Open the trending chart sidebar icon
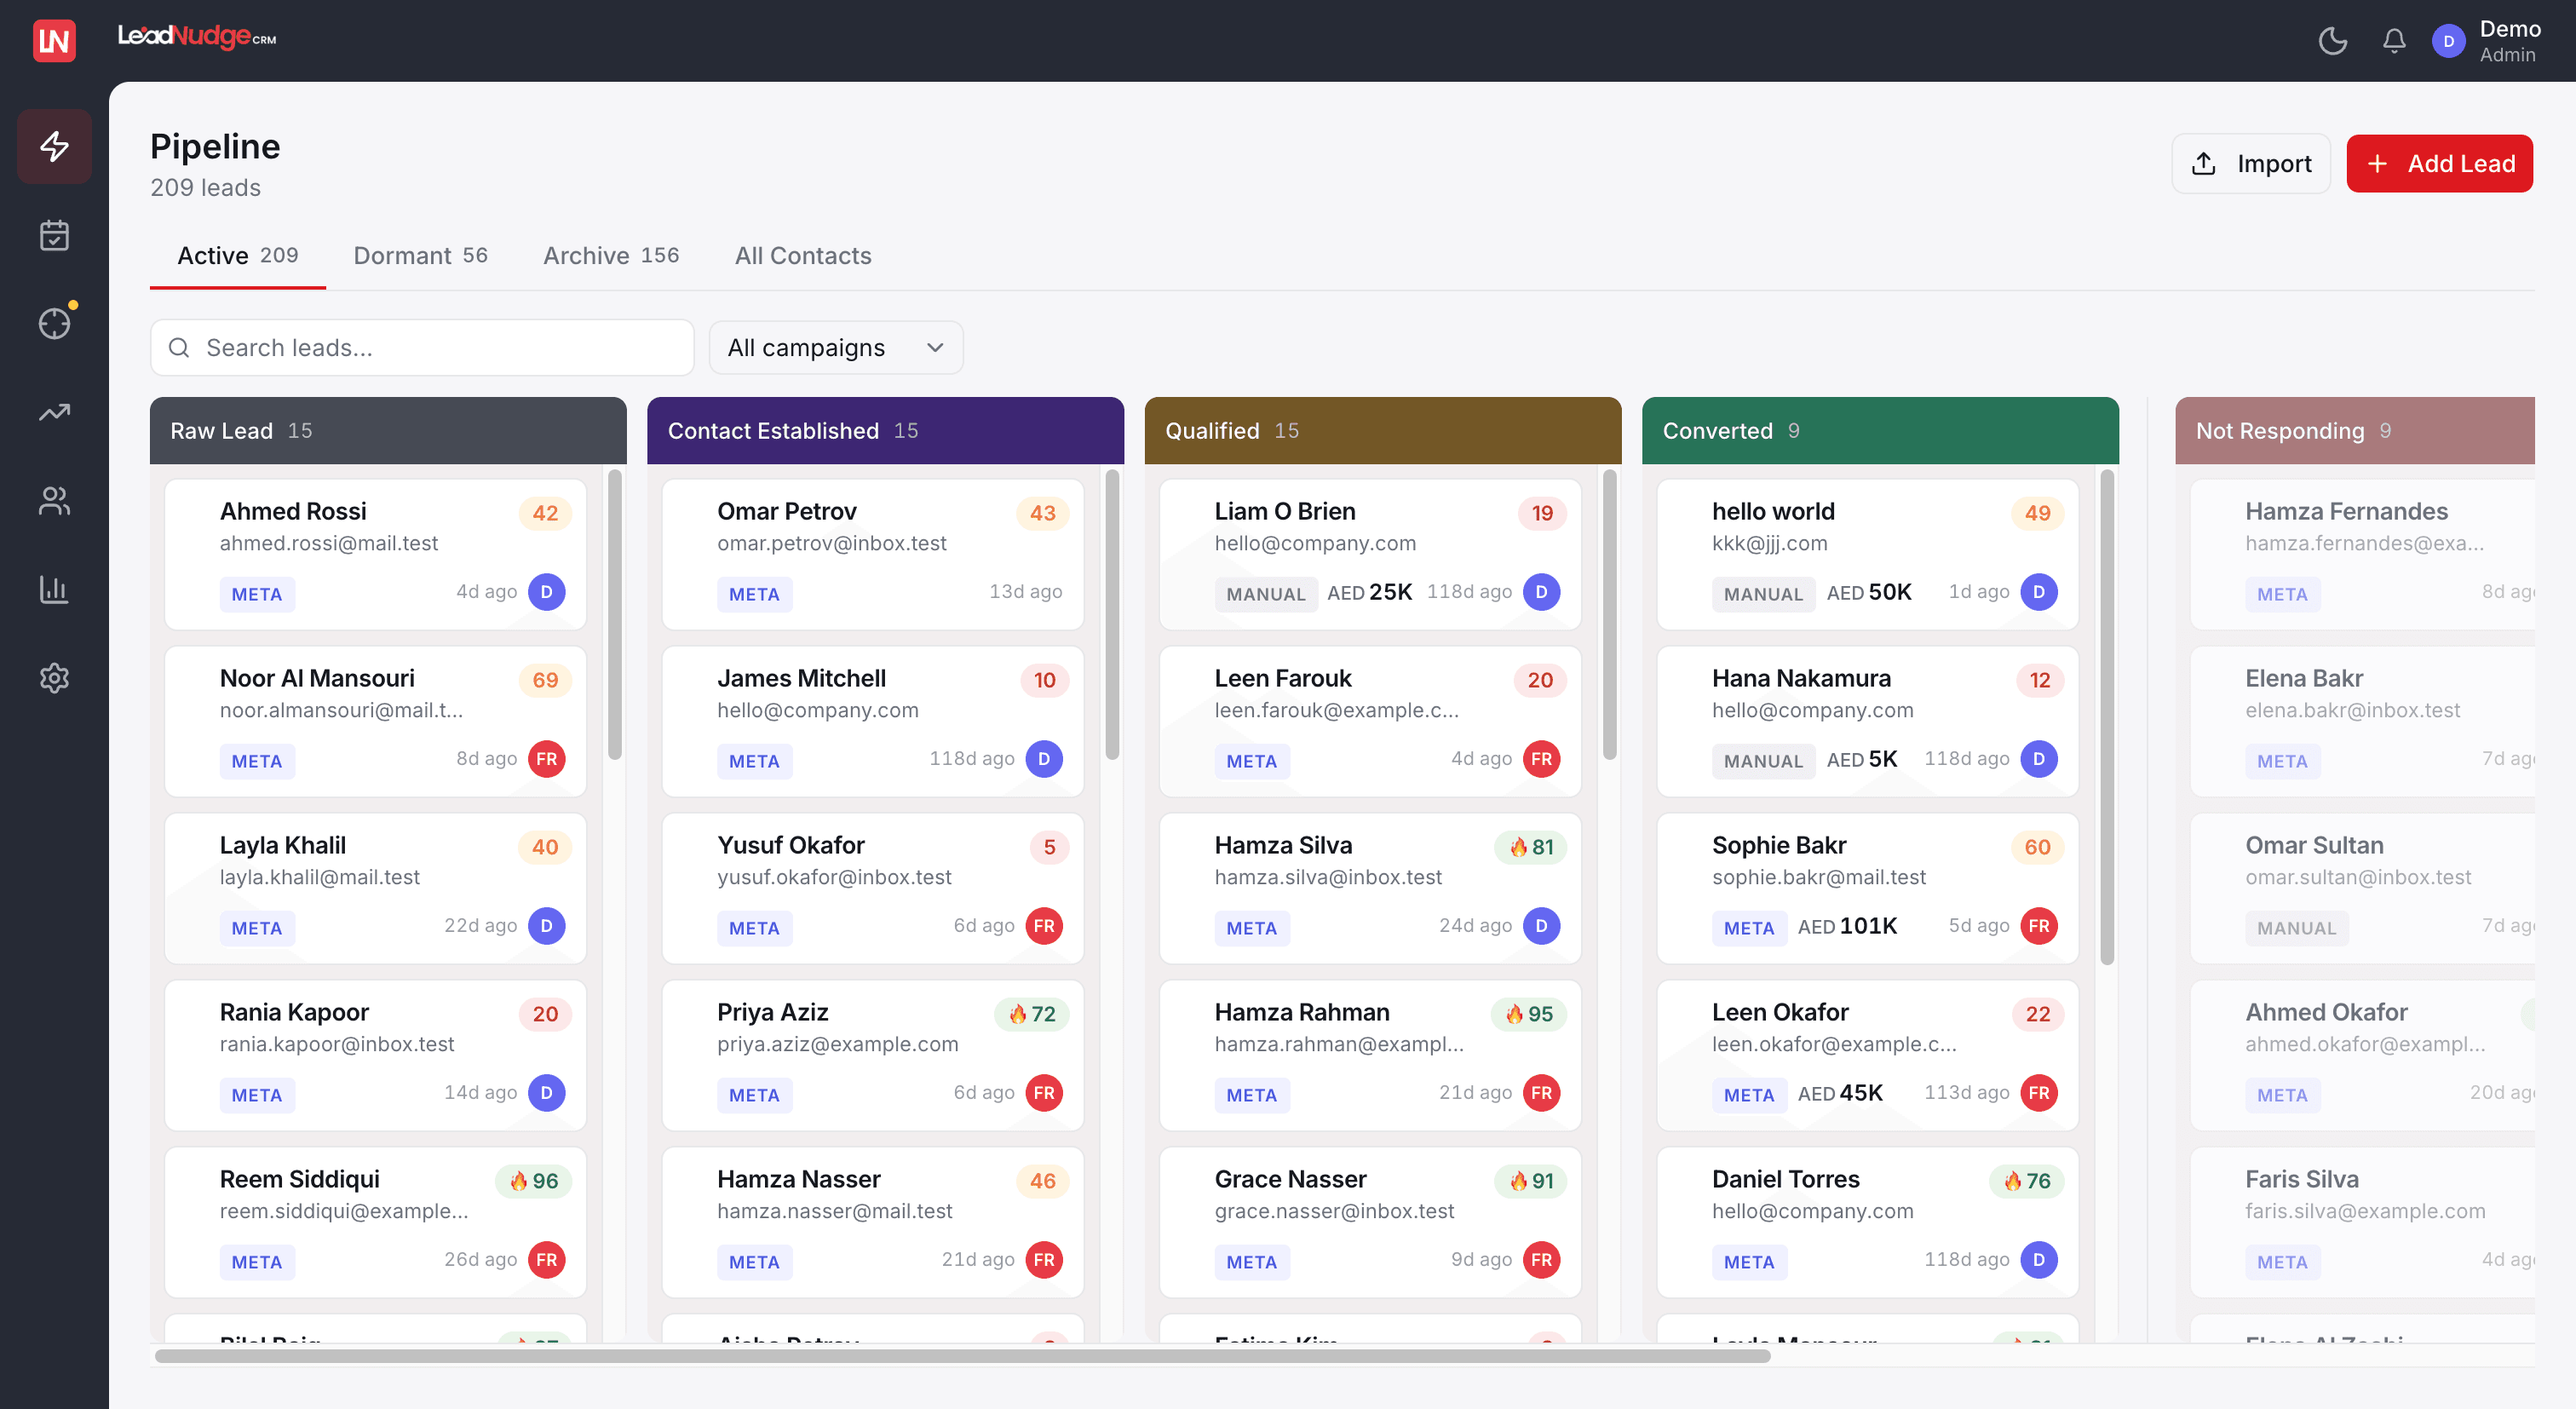 54,412
